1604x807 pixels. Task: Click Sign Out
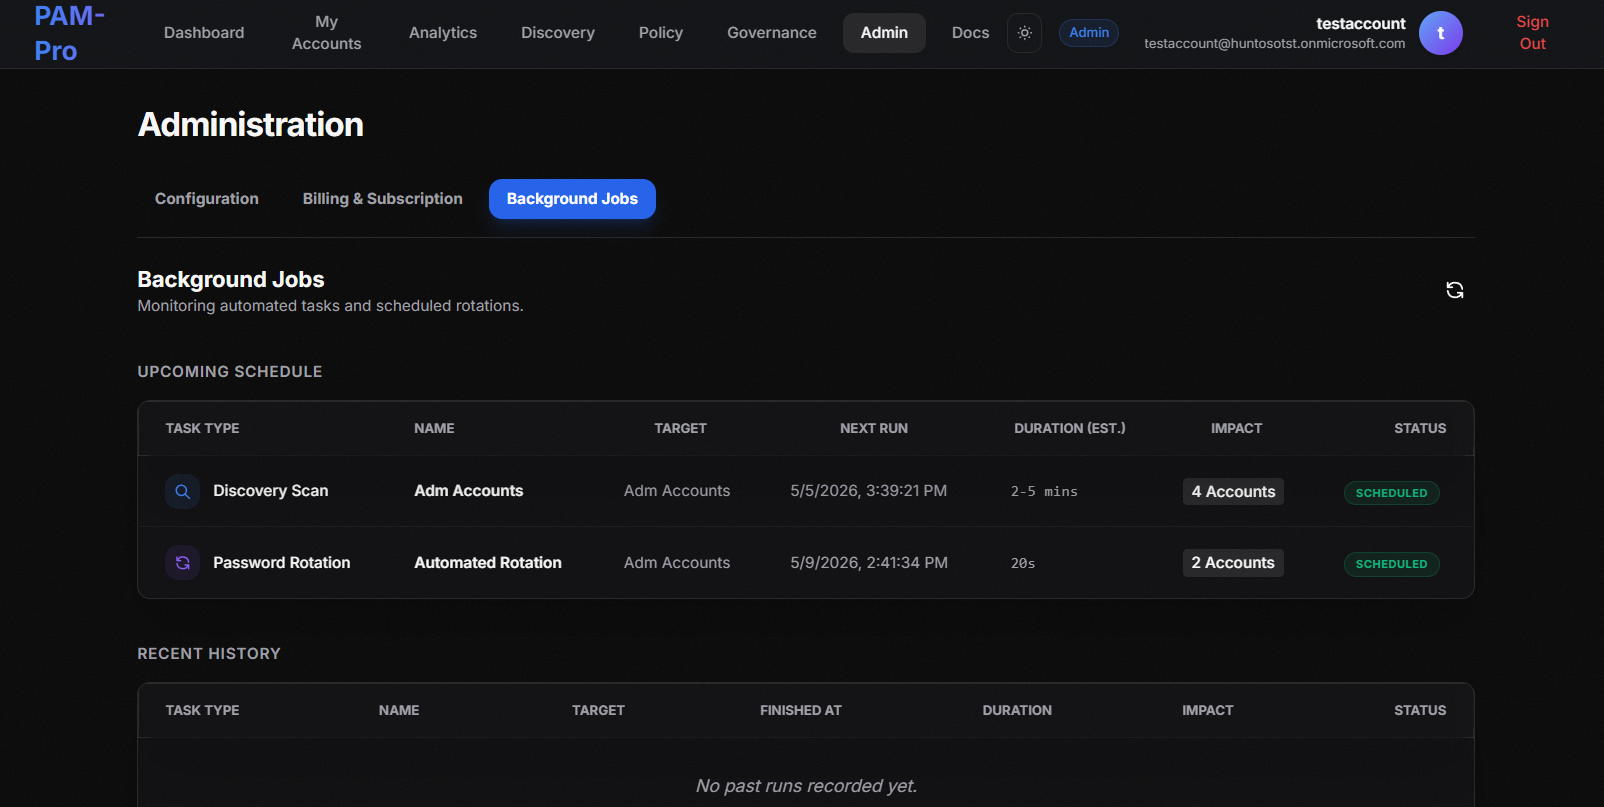tap(1532, 33)
